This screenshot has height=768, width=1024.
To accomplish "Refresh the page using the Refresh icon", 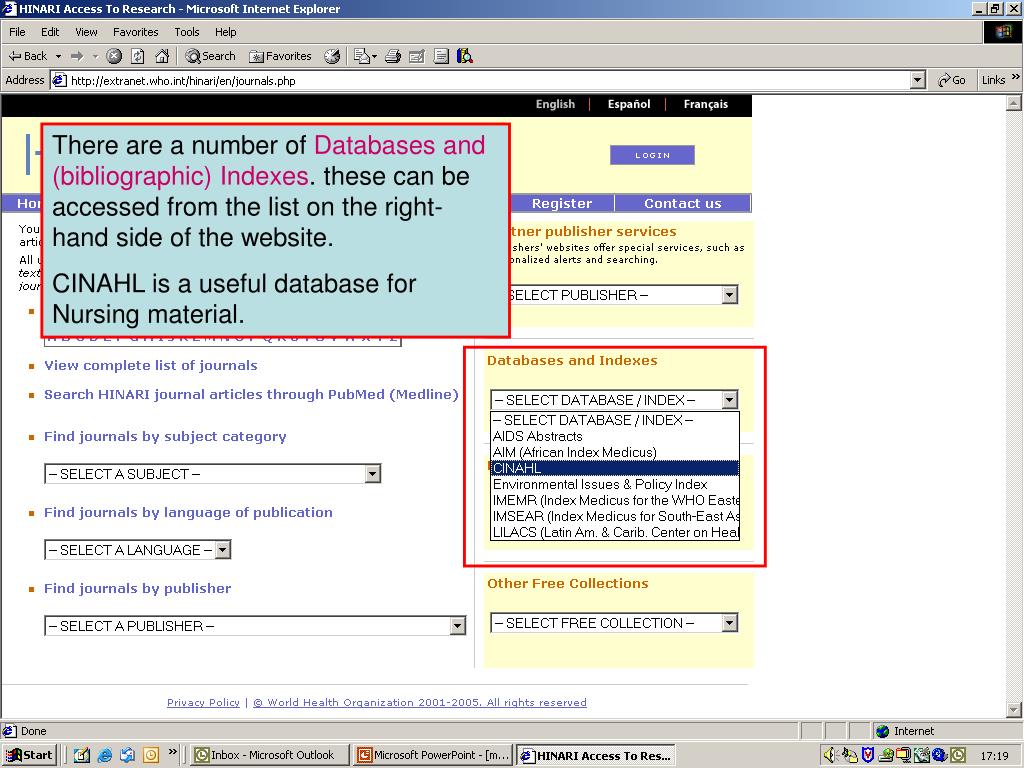I will [x=138, y=56].
